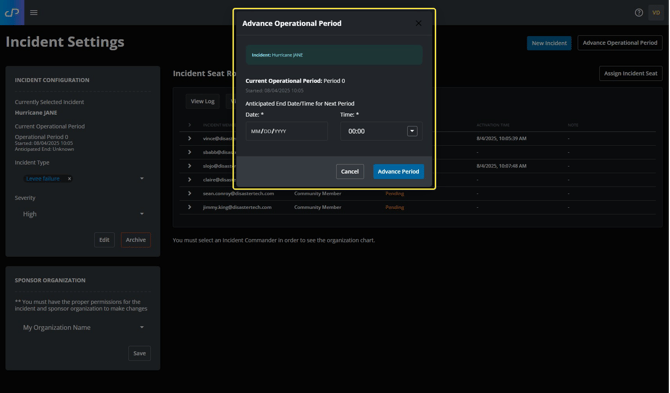Image resolution: width=670 pixels, height=393 pixels.
Task: Cancel the advance period dialog
Action: (350, 172)
